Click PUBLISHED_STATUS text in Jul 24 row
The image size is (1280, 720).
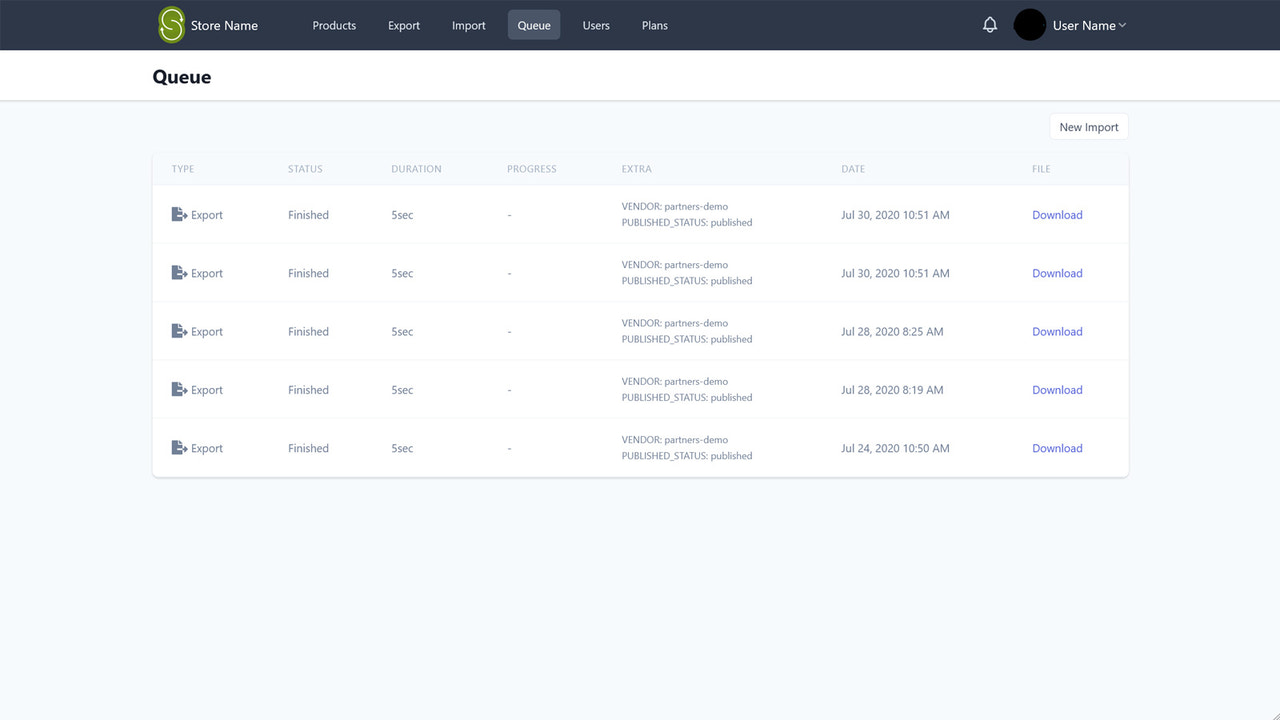[687, 456]
